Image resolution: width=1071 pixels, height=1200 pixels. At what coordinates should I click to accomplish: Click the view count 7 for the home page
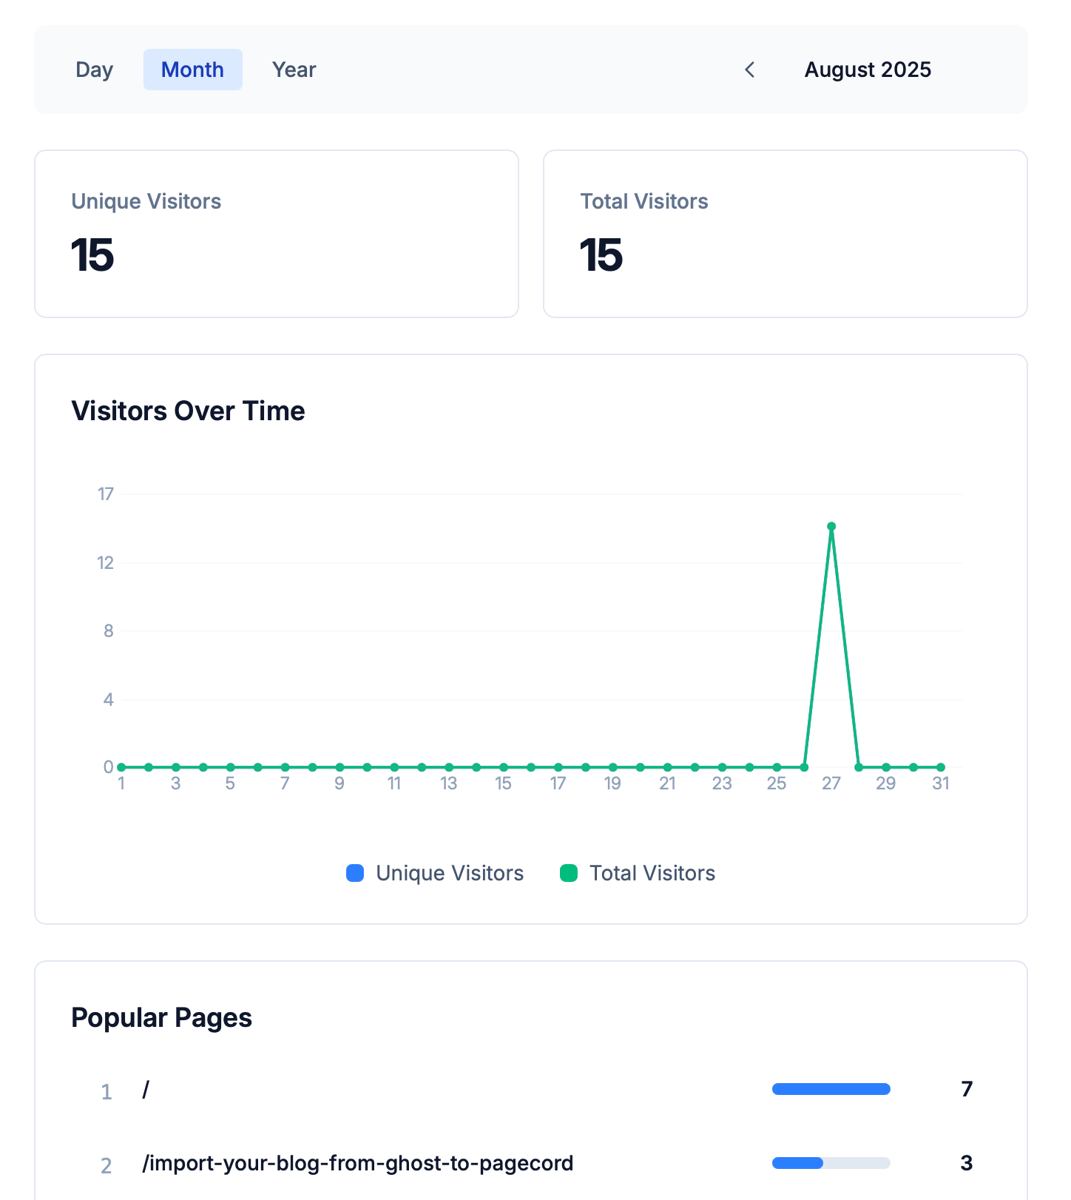pos(966,1089)
